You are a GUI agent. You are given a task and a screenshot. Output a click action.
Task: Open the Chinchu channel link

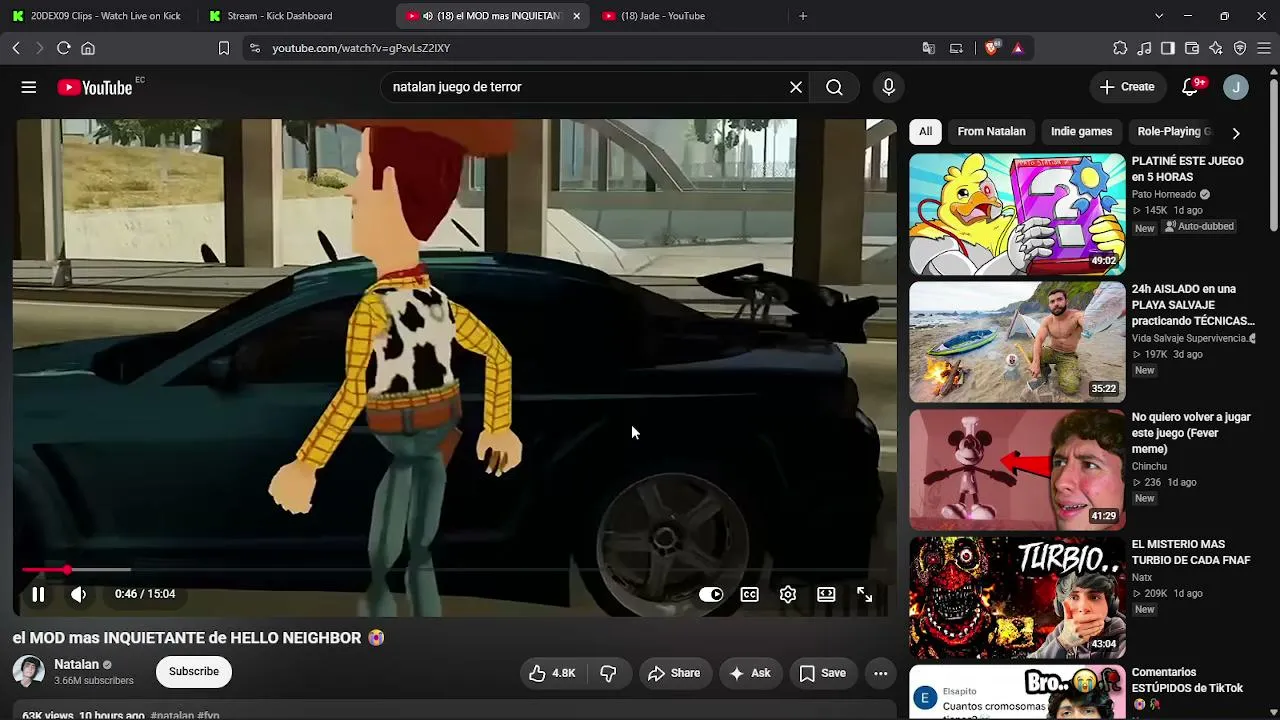point(1151,466)
